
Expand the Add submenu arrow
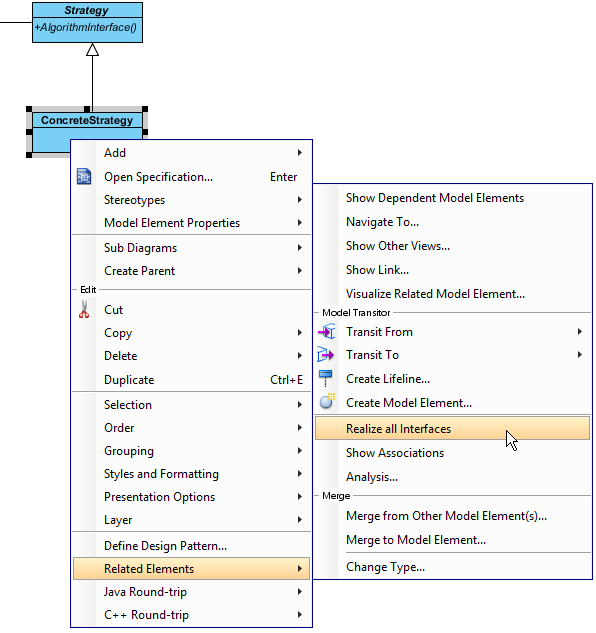300,153
